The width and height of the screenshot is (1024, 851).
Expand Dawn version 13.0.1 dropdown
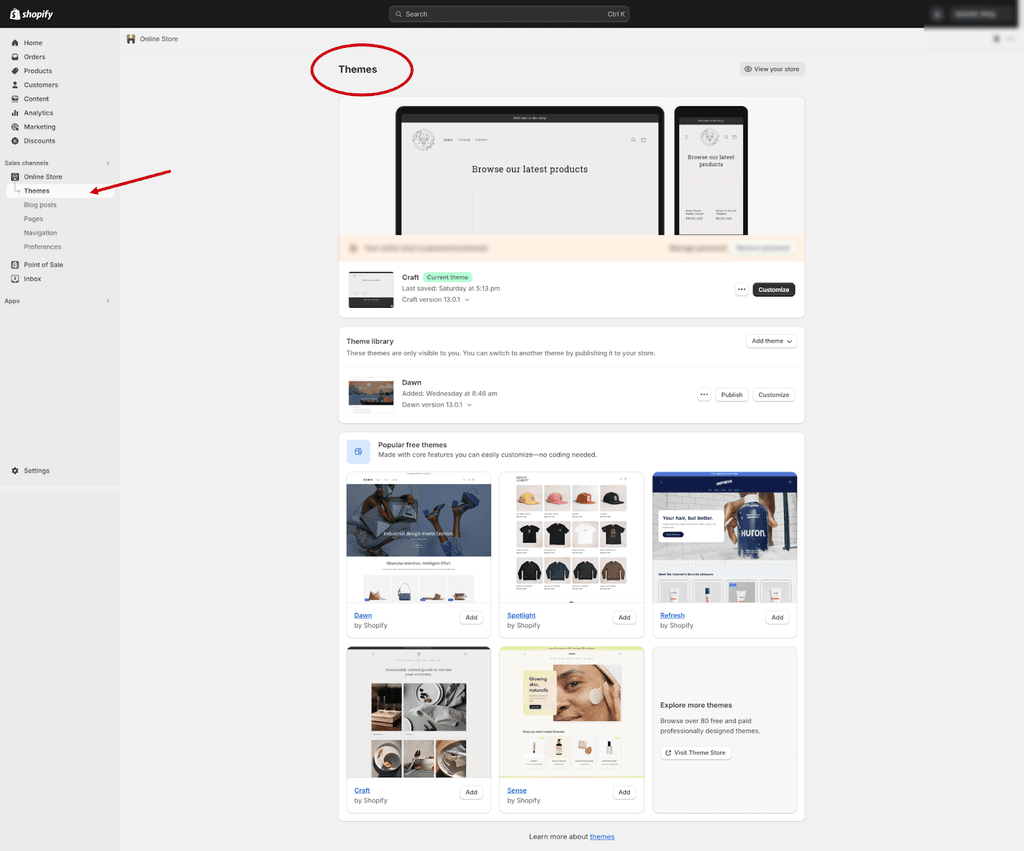click(469, 405)
